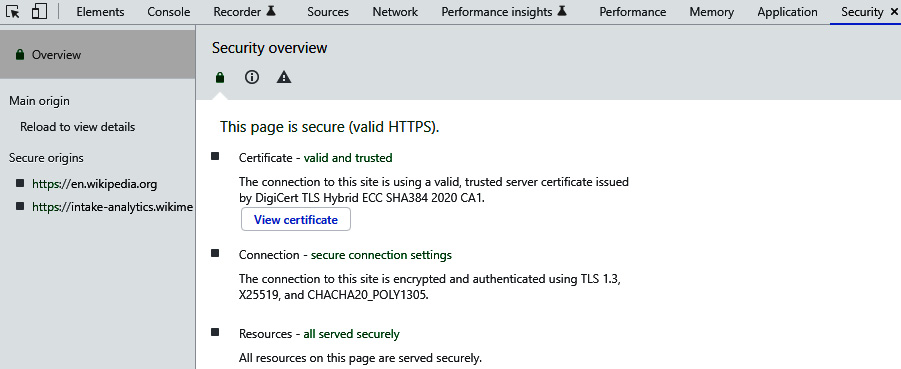Click the View certificate button
This screenshot has width=901, height=369.
[x=296, y=220]
